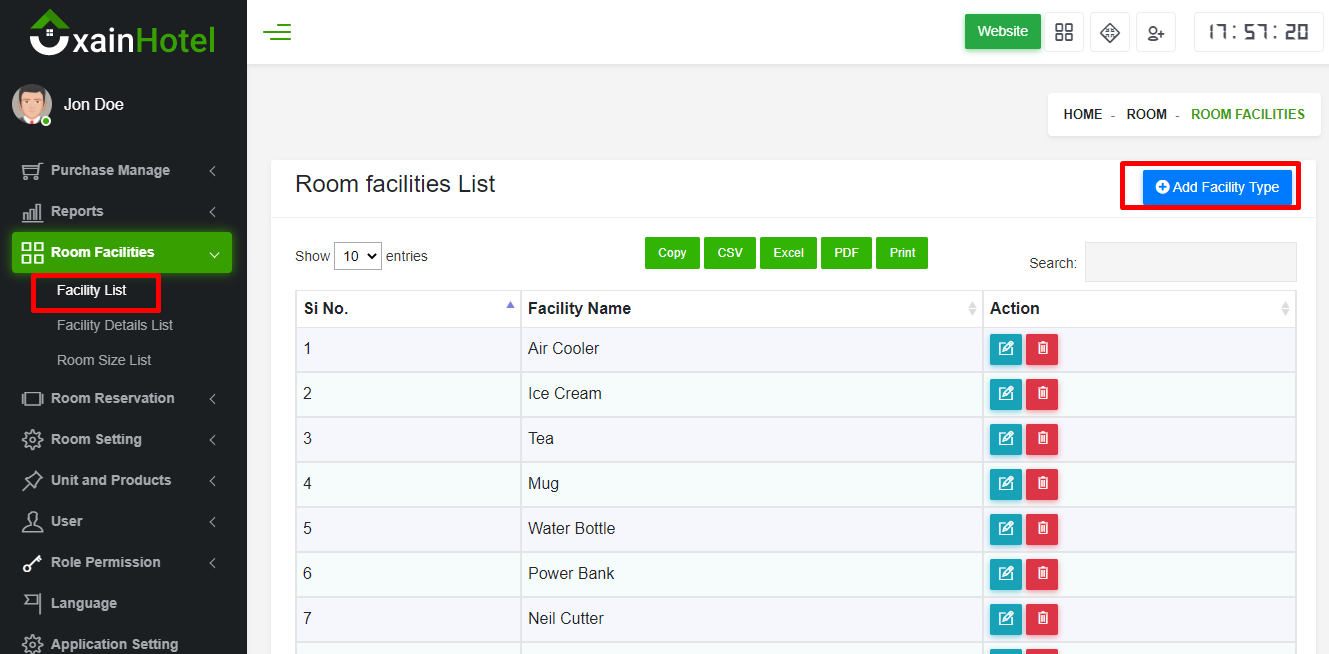Viewport: 1329px width, 654px height.
Task: Click Jon Doe's profile avatar
Action: [x=32, y=104]
